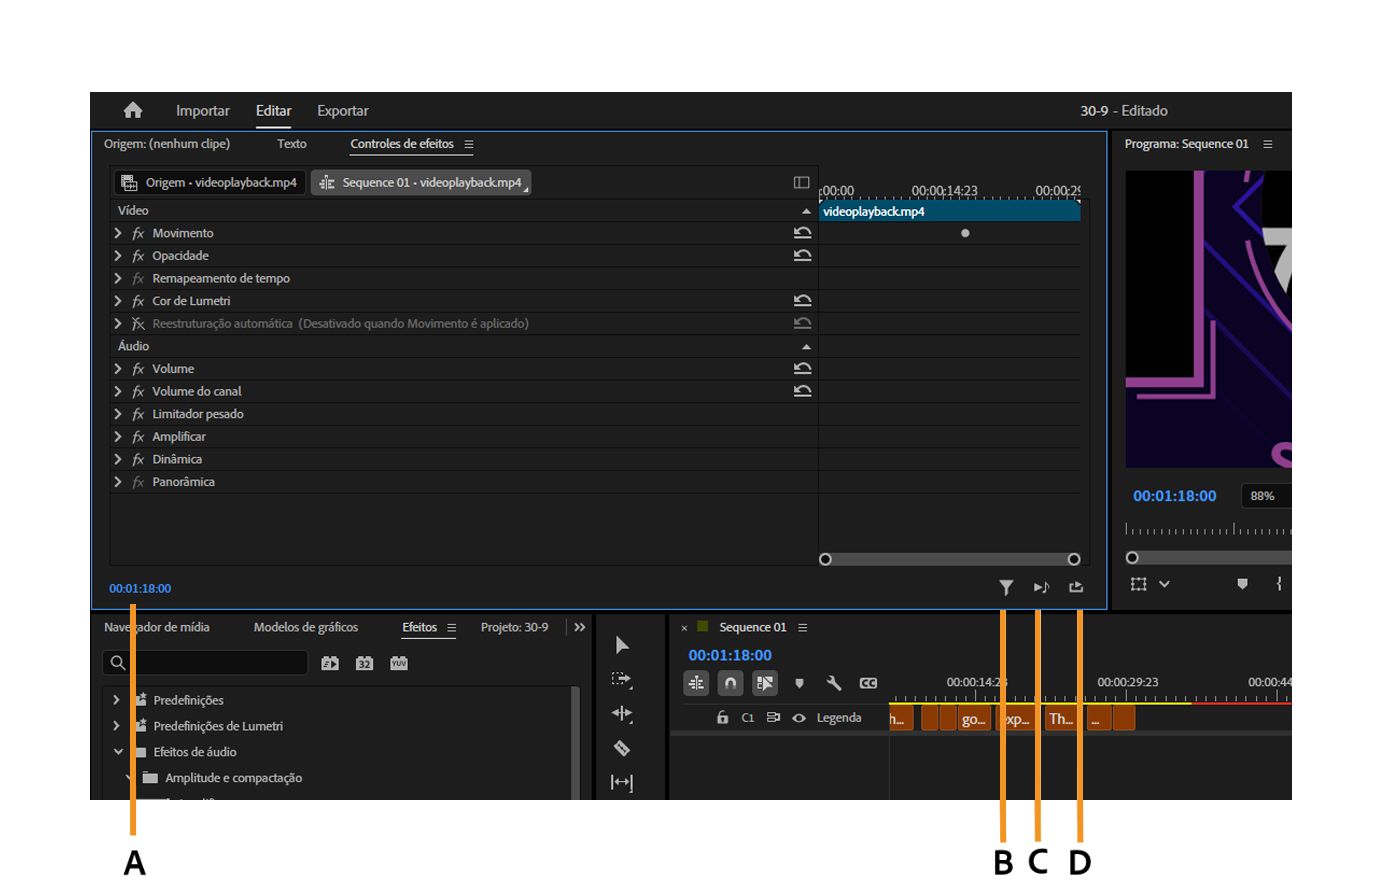Expand the Opacidade effect properties
Image resolution: width=1380 pixels, height=891 pixels.
[119, 256]
